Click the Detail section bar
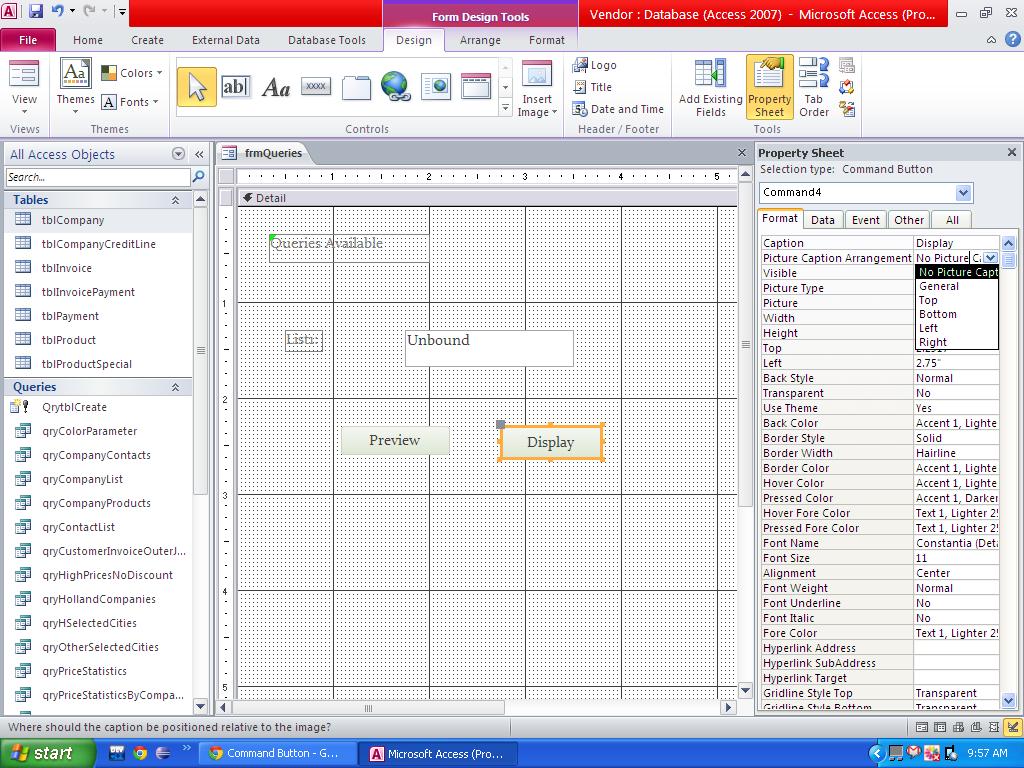 click(487, 198)
